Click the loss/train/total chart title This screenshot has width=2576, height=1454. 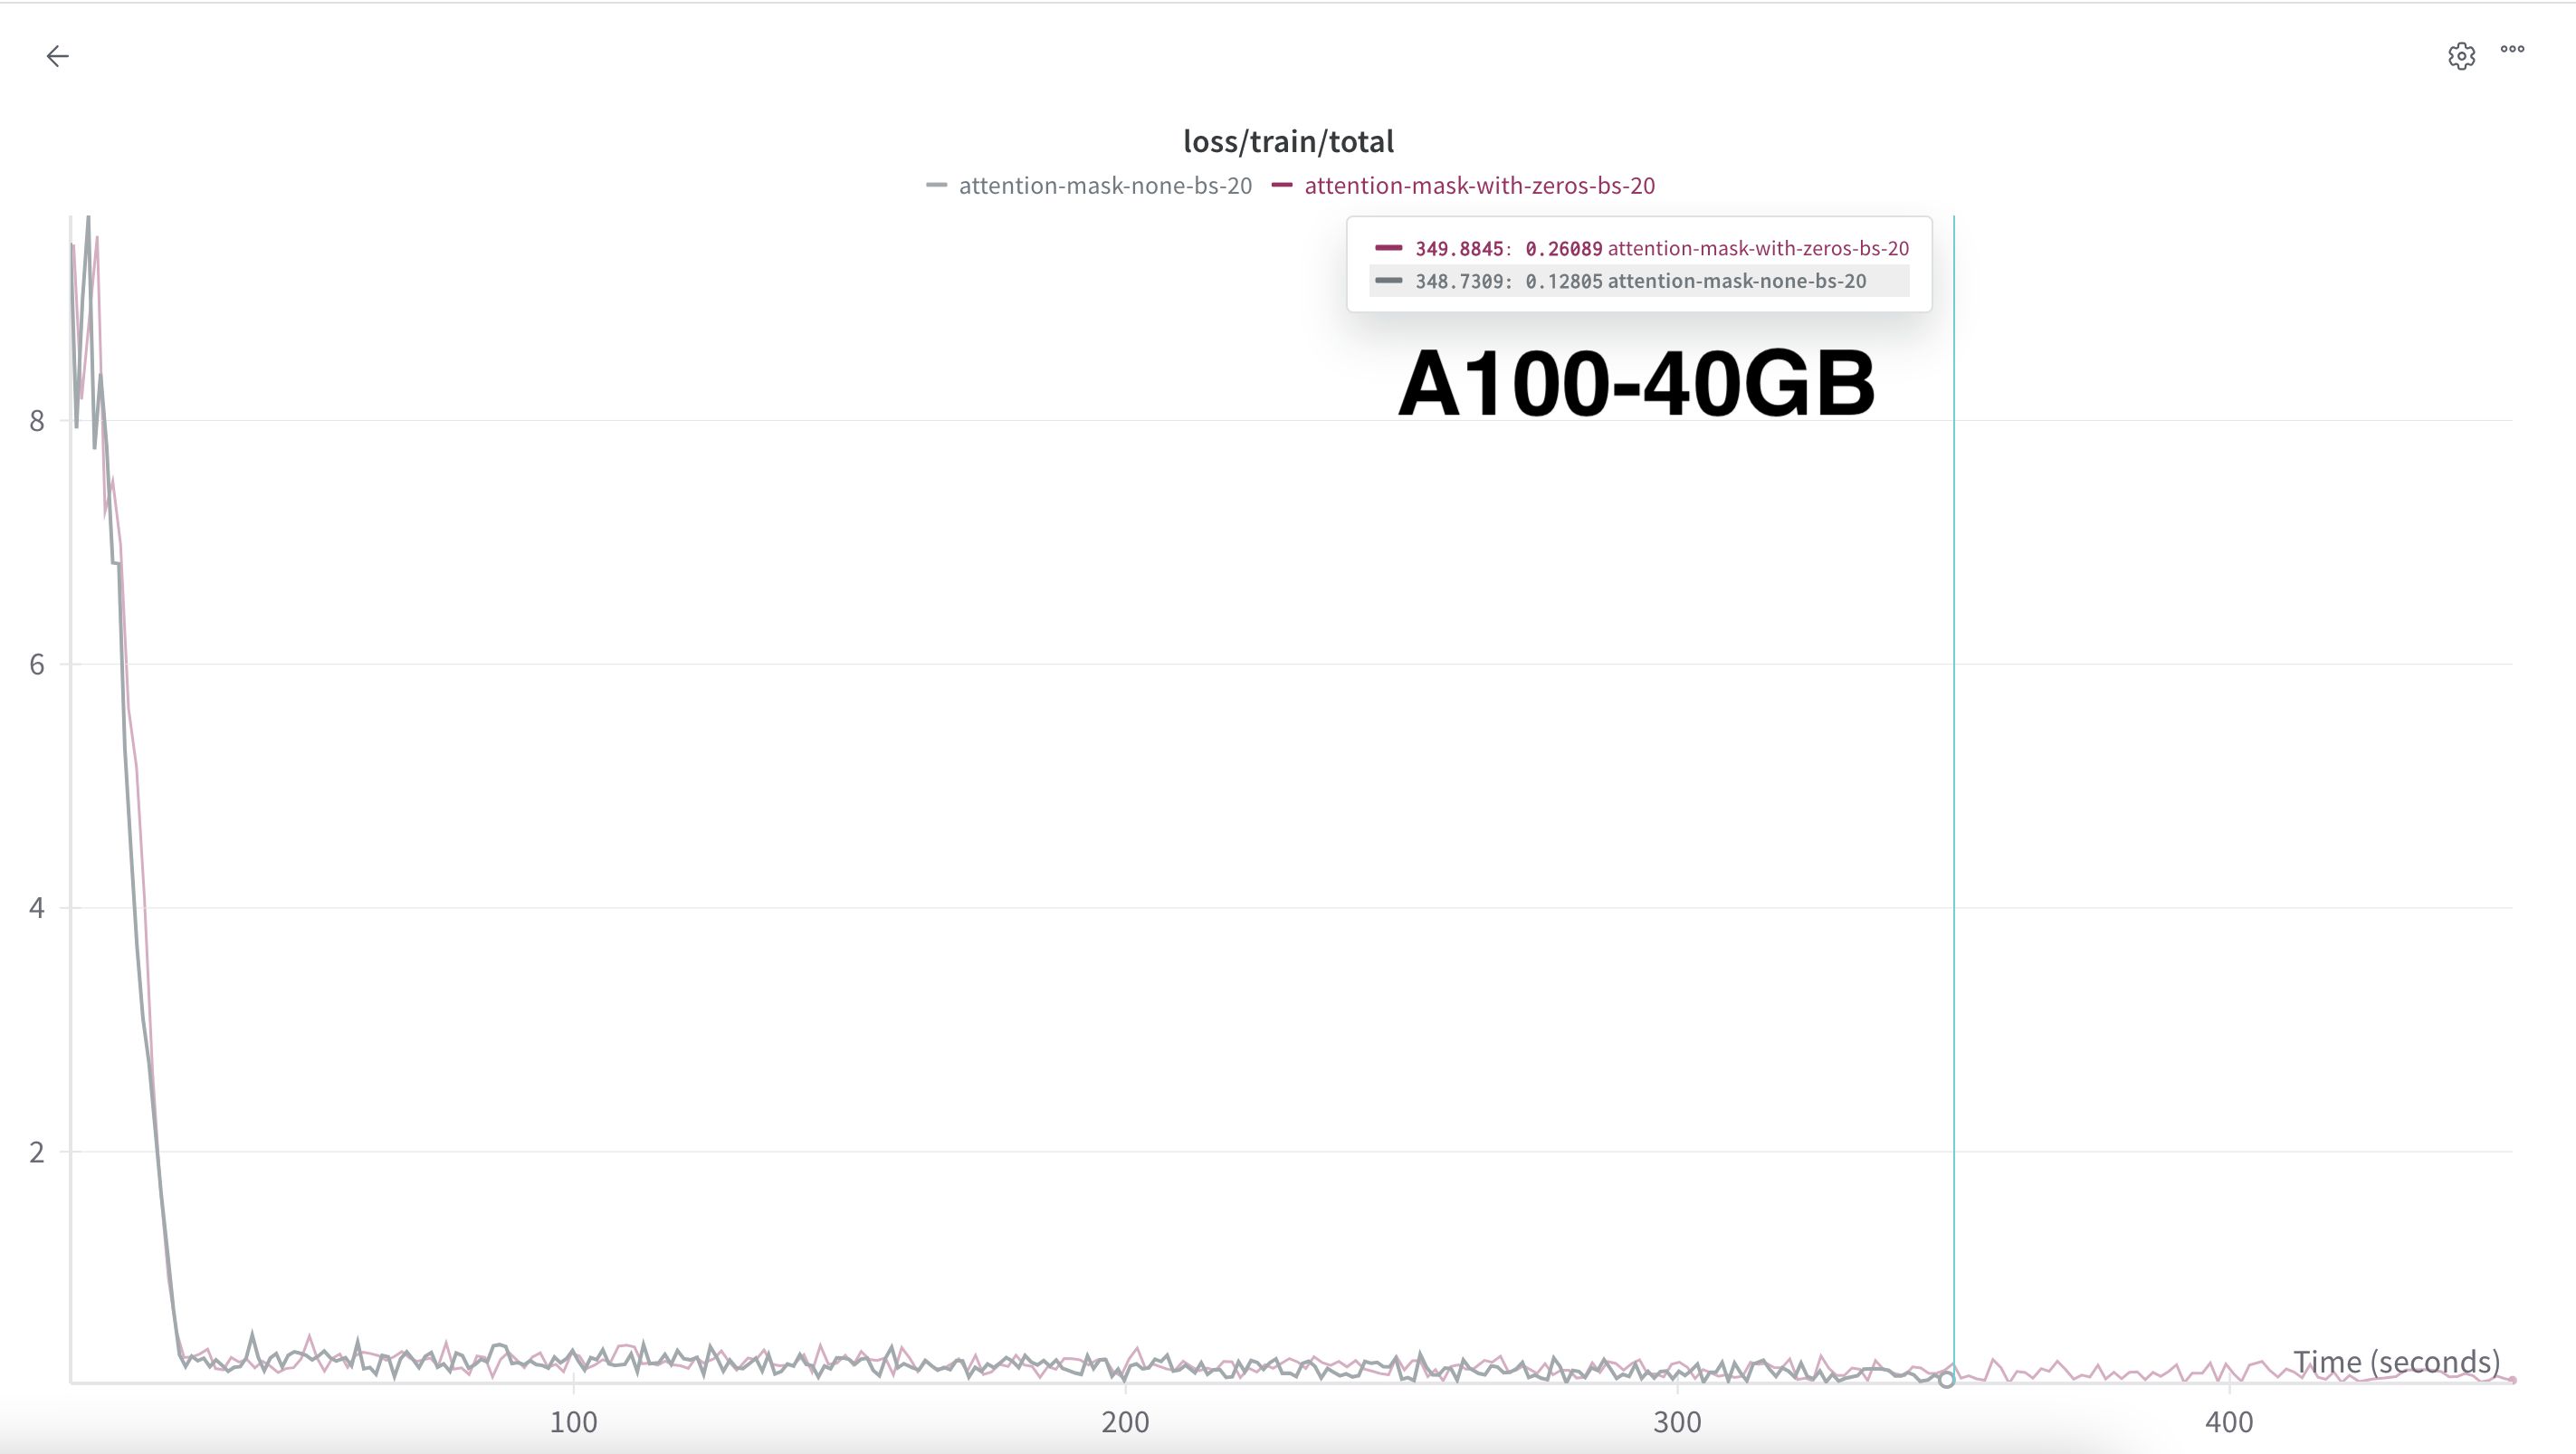[x=1288, y=141]
